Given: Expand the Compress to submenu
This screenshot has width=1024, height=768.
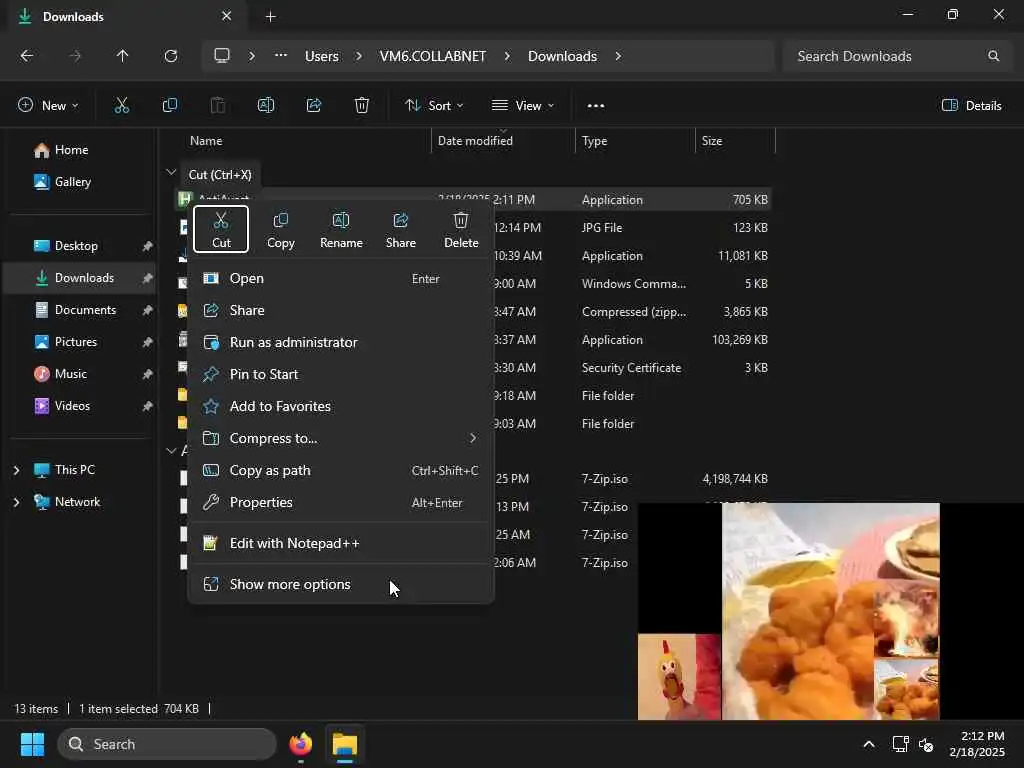Looking at the screenshot, I should [472, 438].
